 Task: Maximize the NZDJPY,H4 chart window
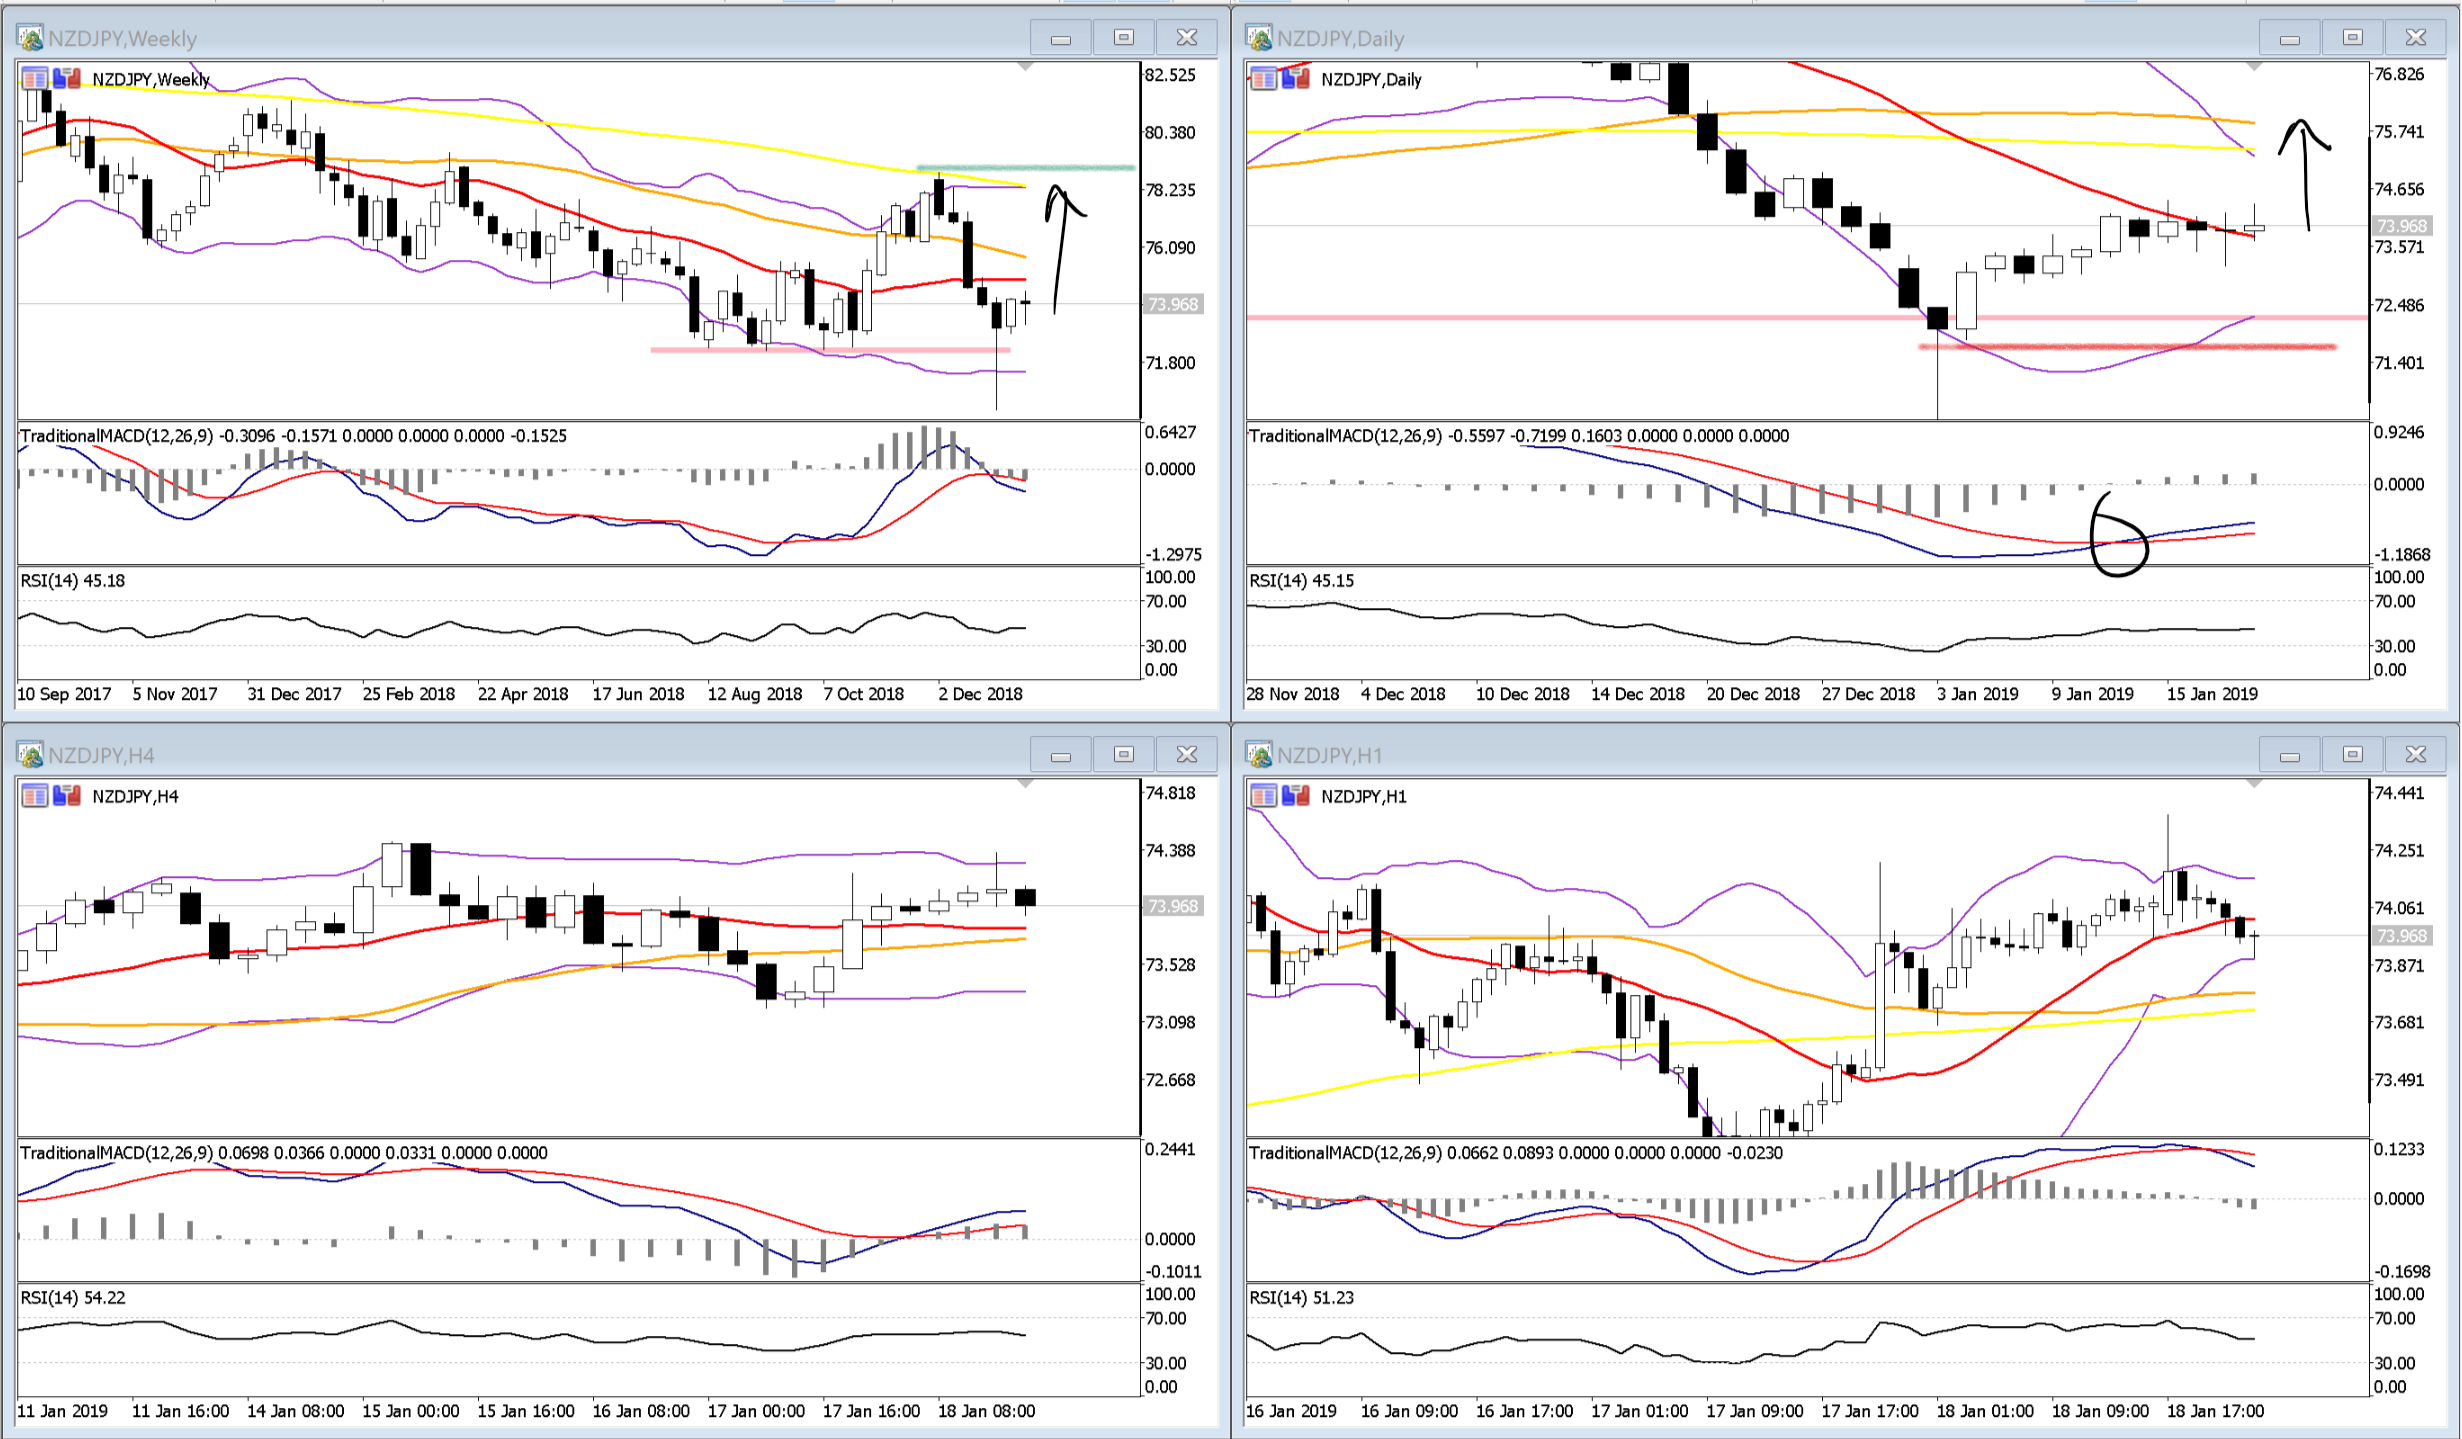coord(1123,755)
